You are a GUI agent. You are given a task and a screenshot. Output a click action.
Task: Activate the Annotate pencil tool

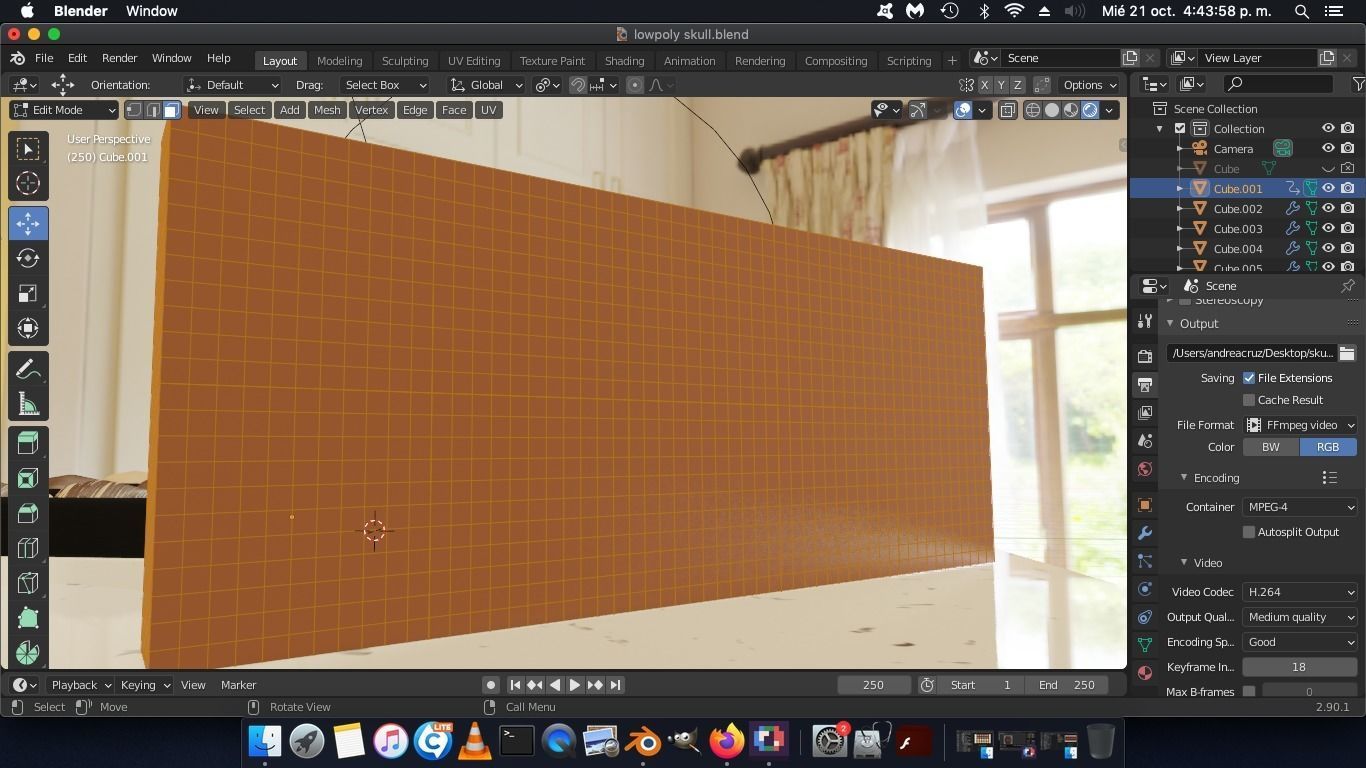pos(28,369)
